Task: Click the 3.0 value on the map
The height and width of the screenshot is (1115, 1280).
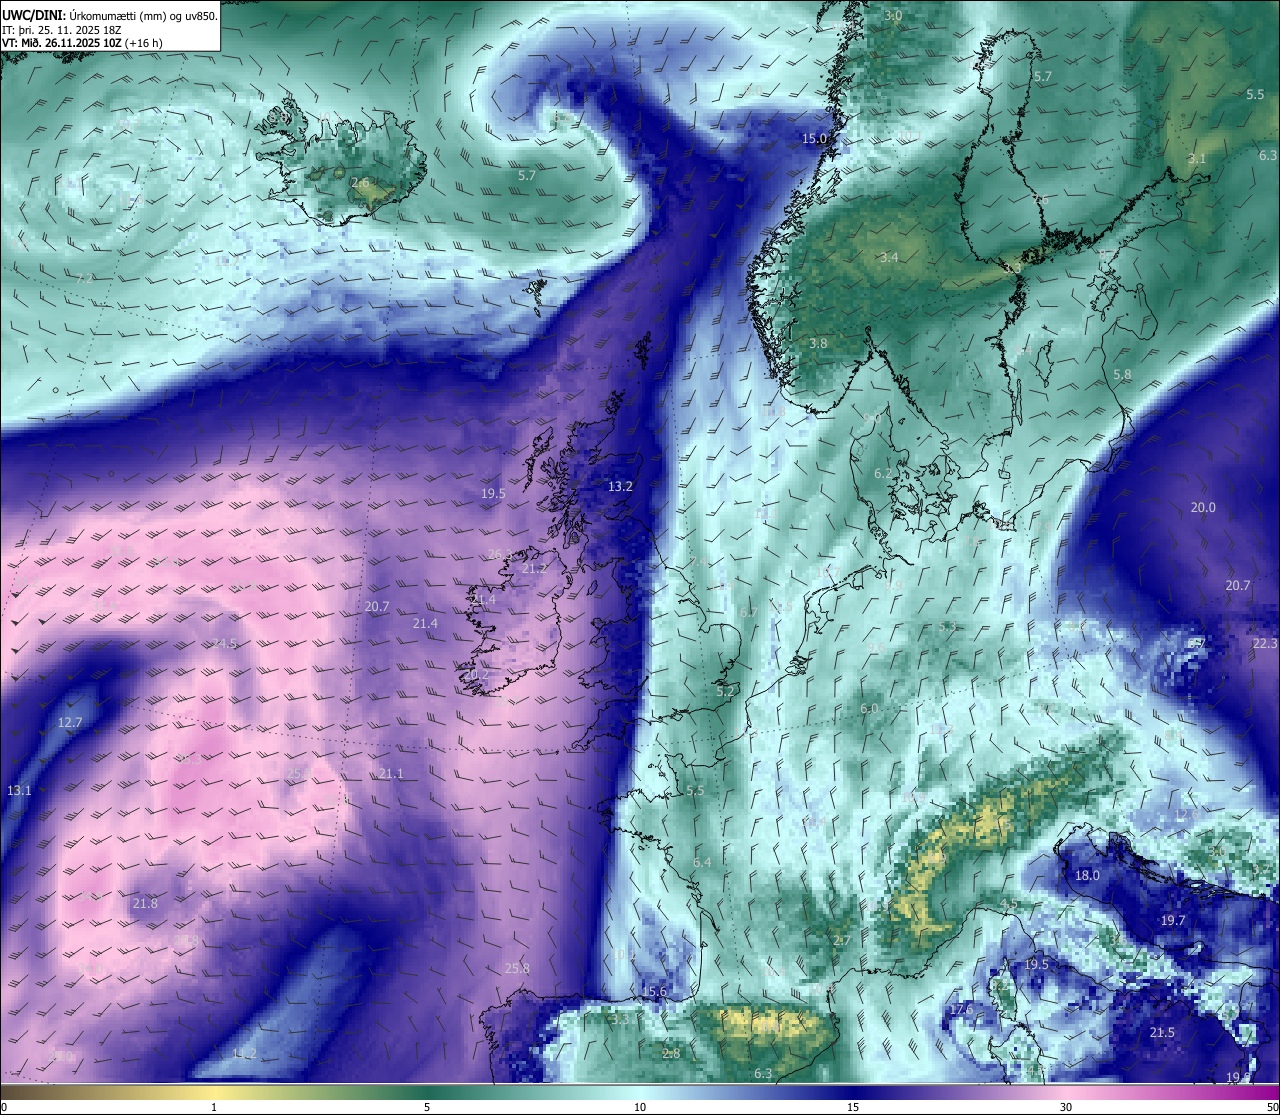Action: [893, 16]
